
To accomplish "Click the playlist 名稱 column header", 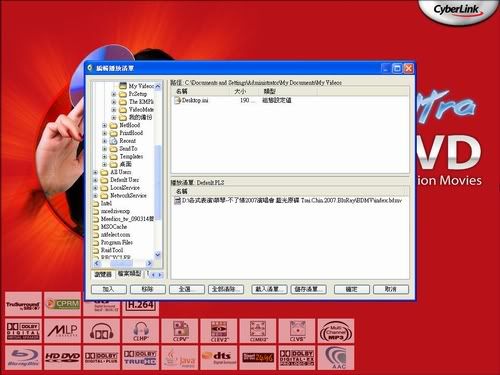I will (290, 191).
